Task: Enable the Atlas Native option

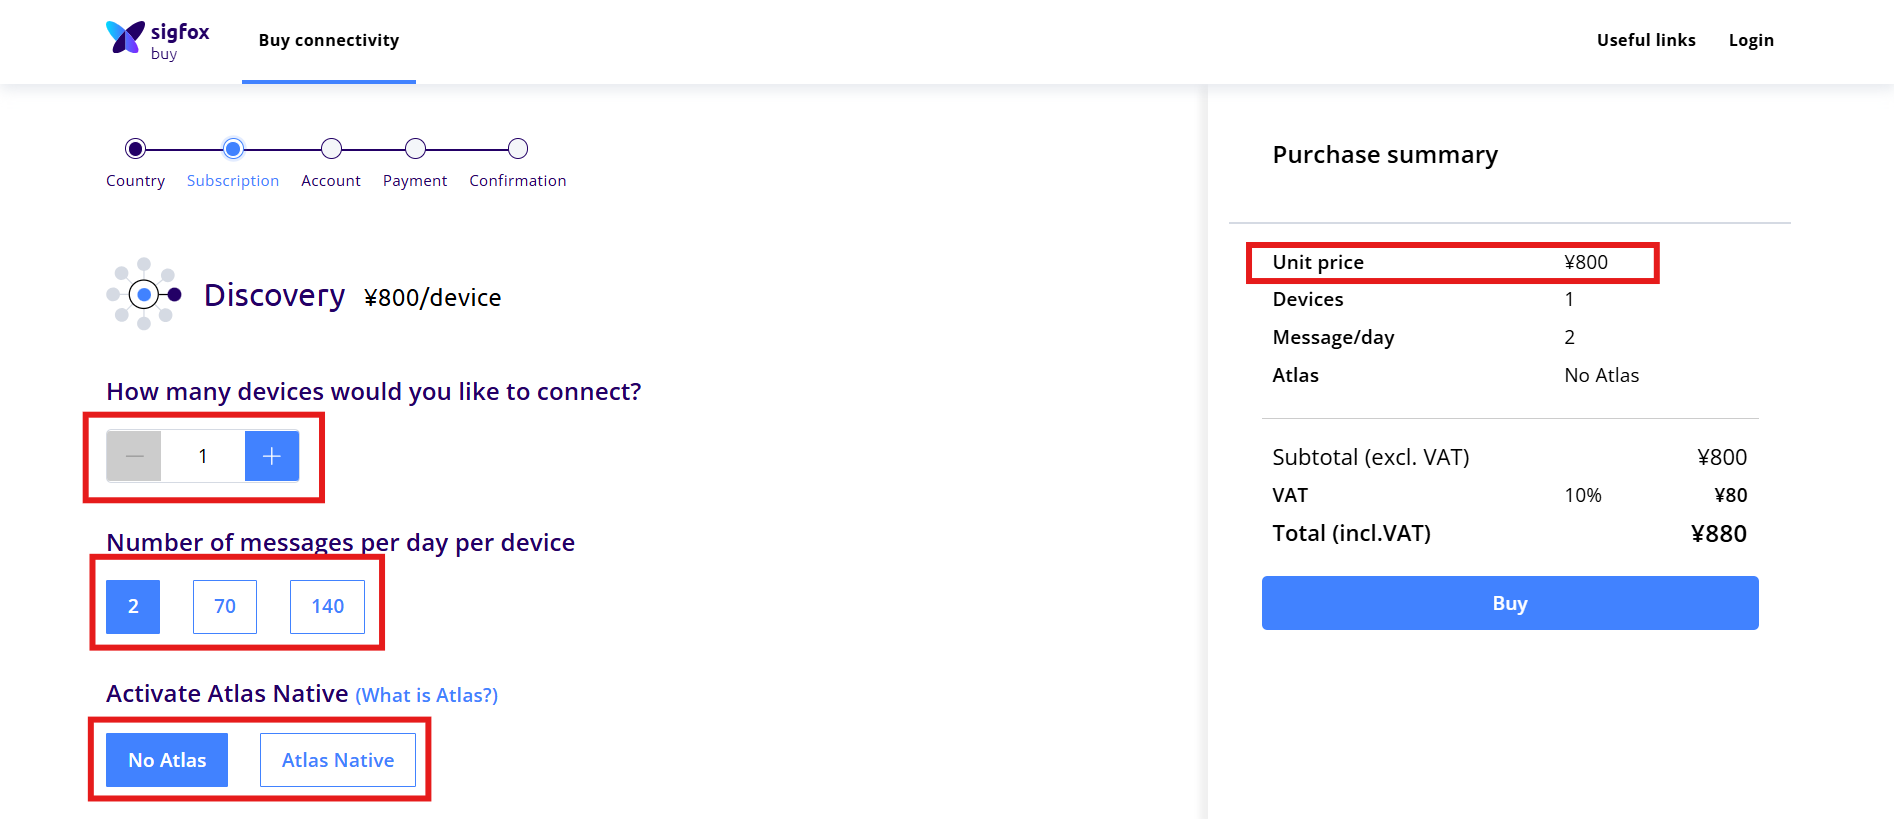Action: (x=338, y=760)
